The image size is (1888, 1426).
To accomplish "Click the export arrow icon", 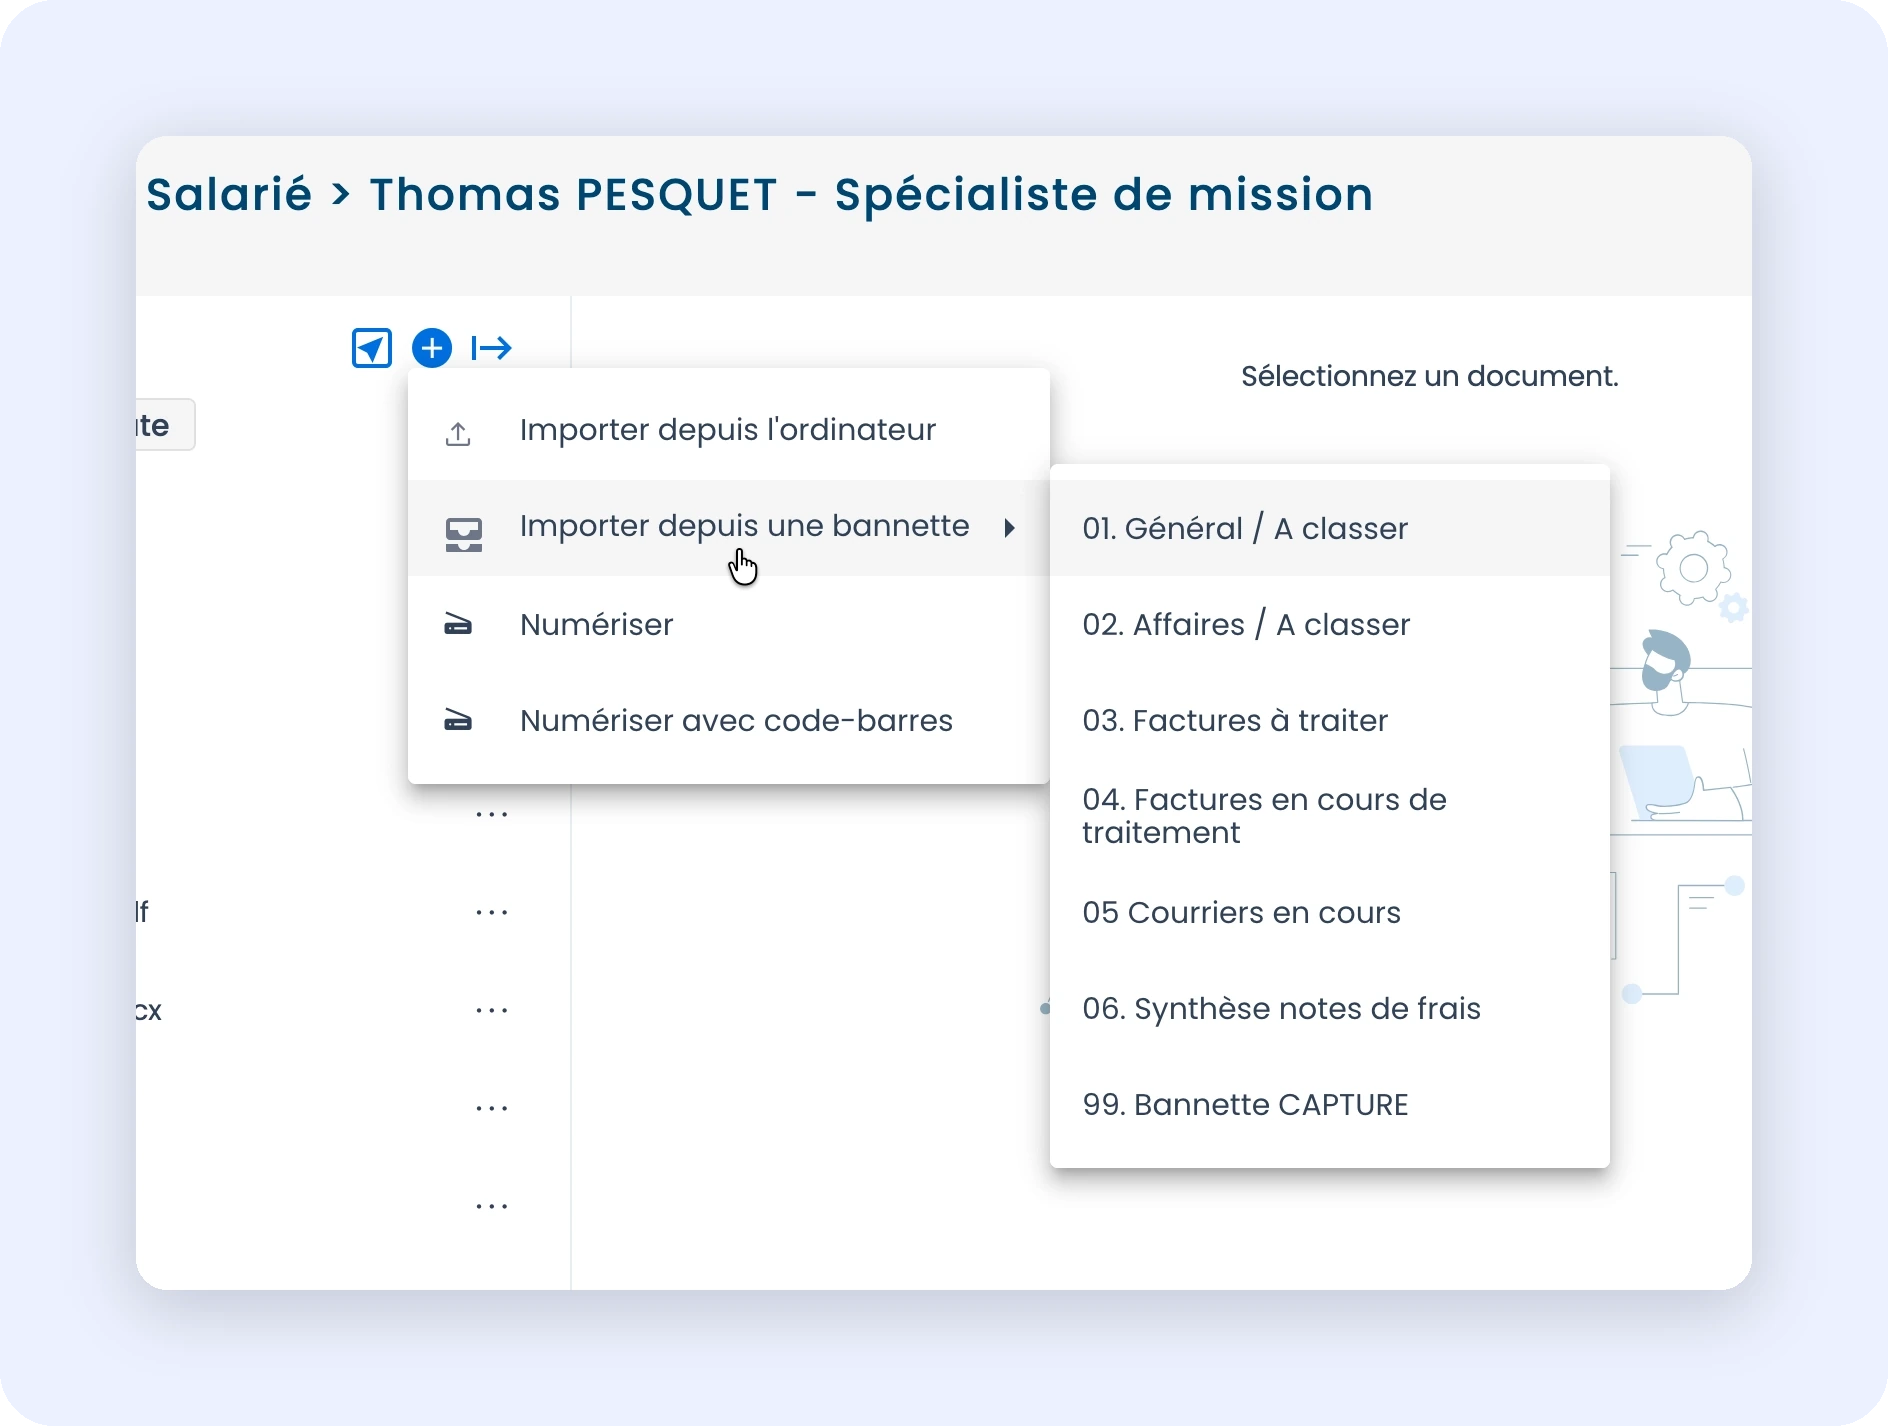I will click(x=491, y=348).
